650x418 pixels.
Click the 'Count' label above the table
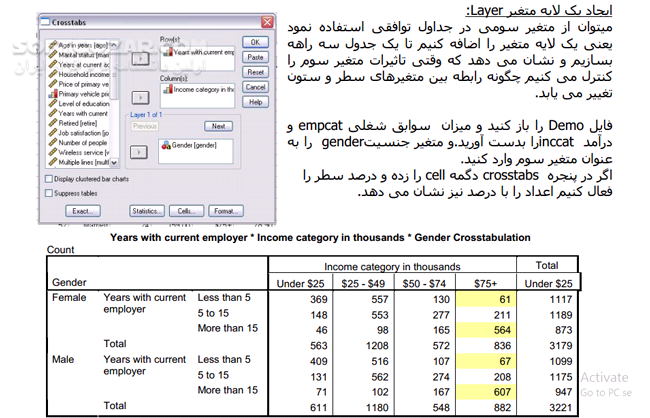tap(61, 250)
